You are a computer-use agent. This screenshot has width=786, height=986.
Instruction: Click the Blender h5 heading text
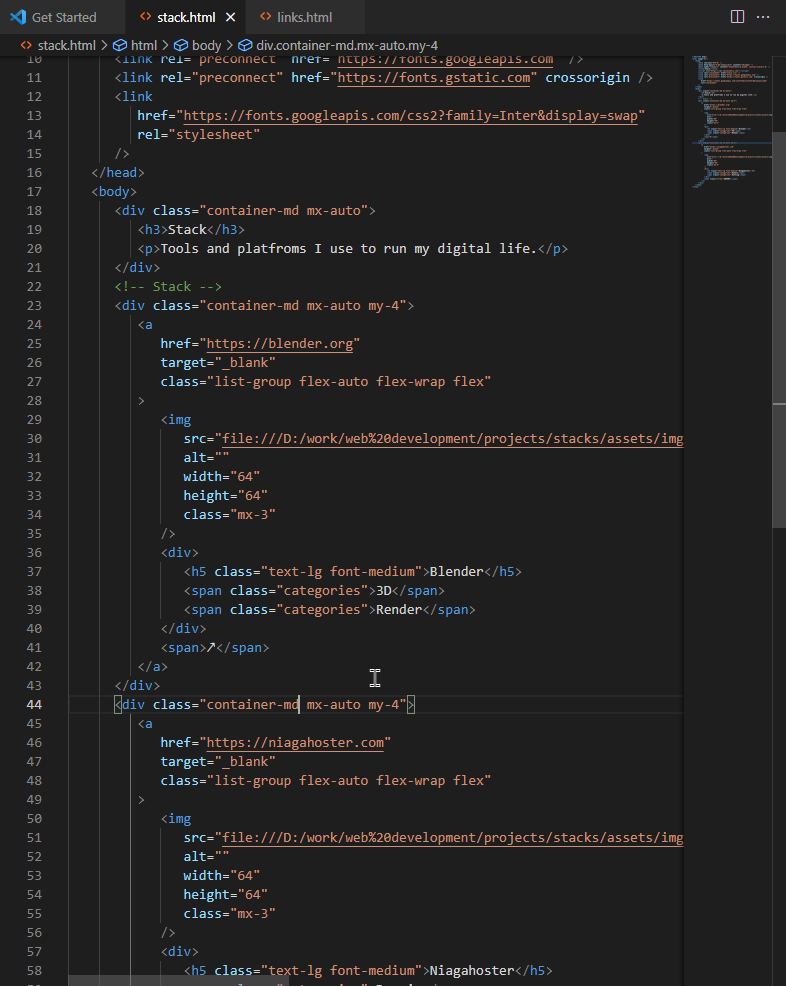pos(457,572)
